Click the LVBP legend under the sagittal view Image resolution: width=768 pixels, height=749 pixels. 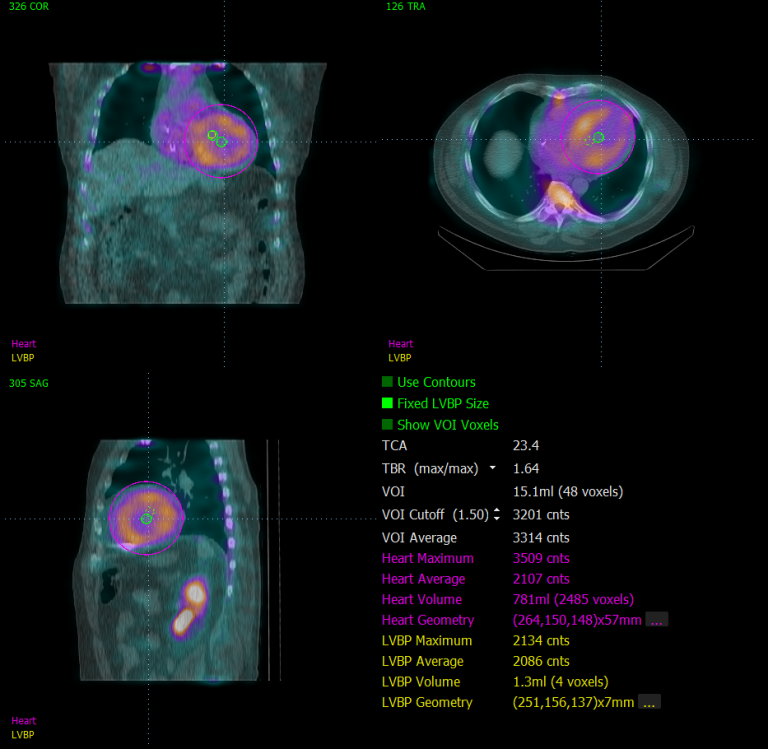click(23, 735)
